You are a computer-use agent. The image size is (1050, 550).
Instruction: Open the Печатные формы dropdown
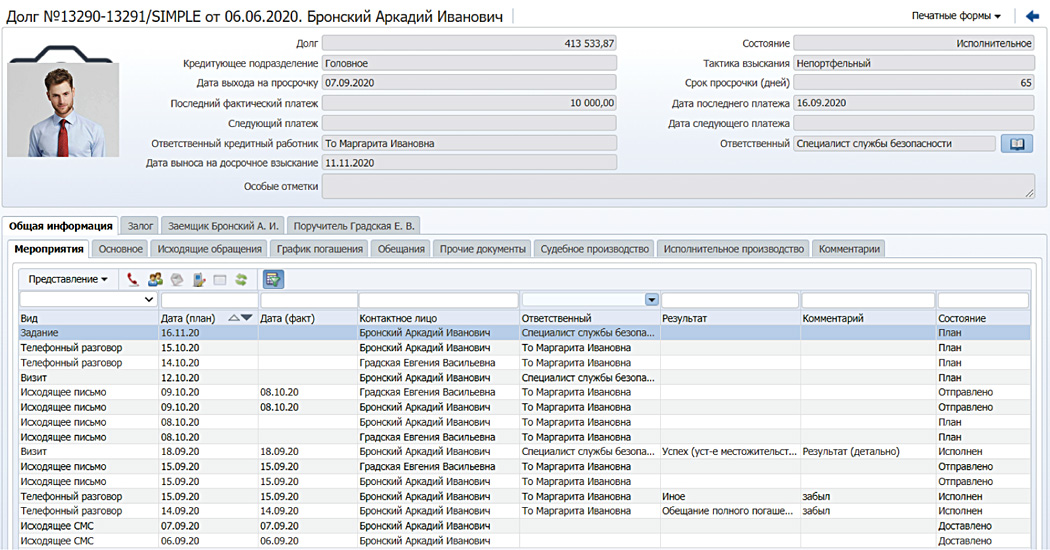956,16
